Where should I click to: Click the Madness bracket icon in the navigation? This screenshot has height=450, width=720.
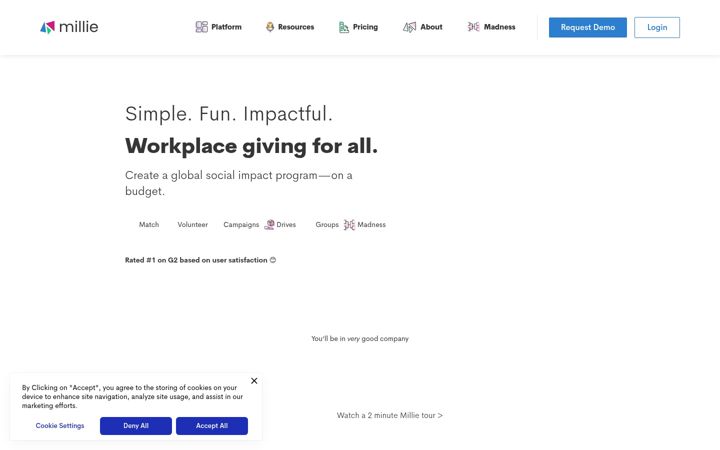tap(473, 27)
